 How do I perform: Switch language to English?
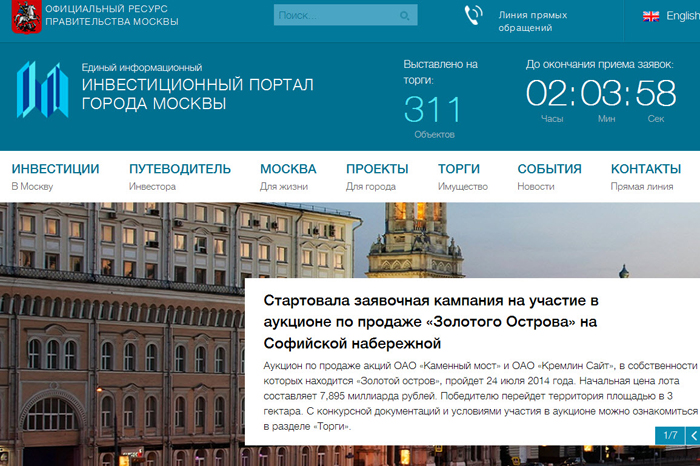[x=683, y=16]
